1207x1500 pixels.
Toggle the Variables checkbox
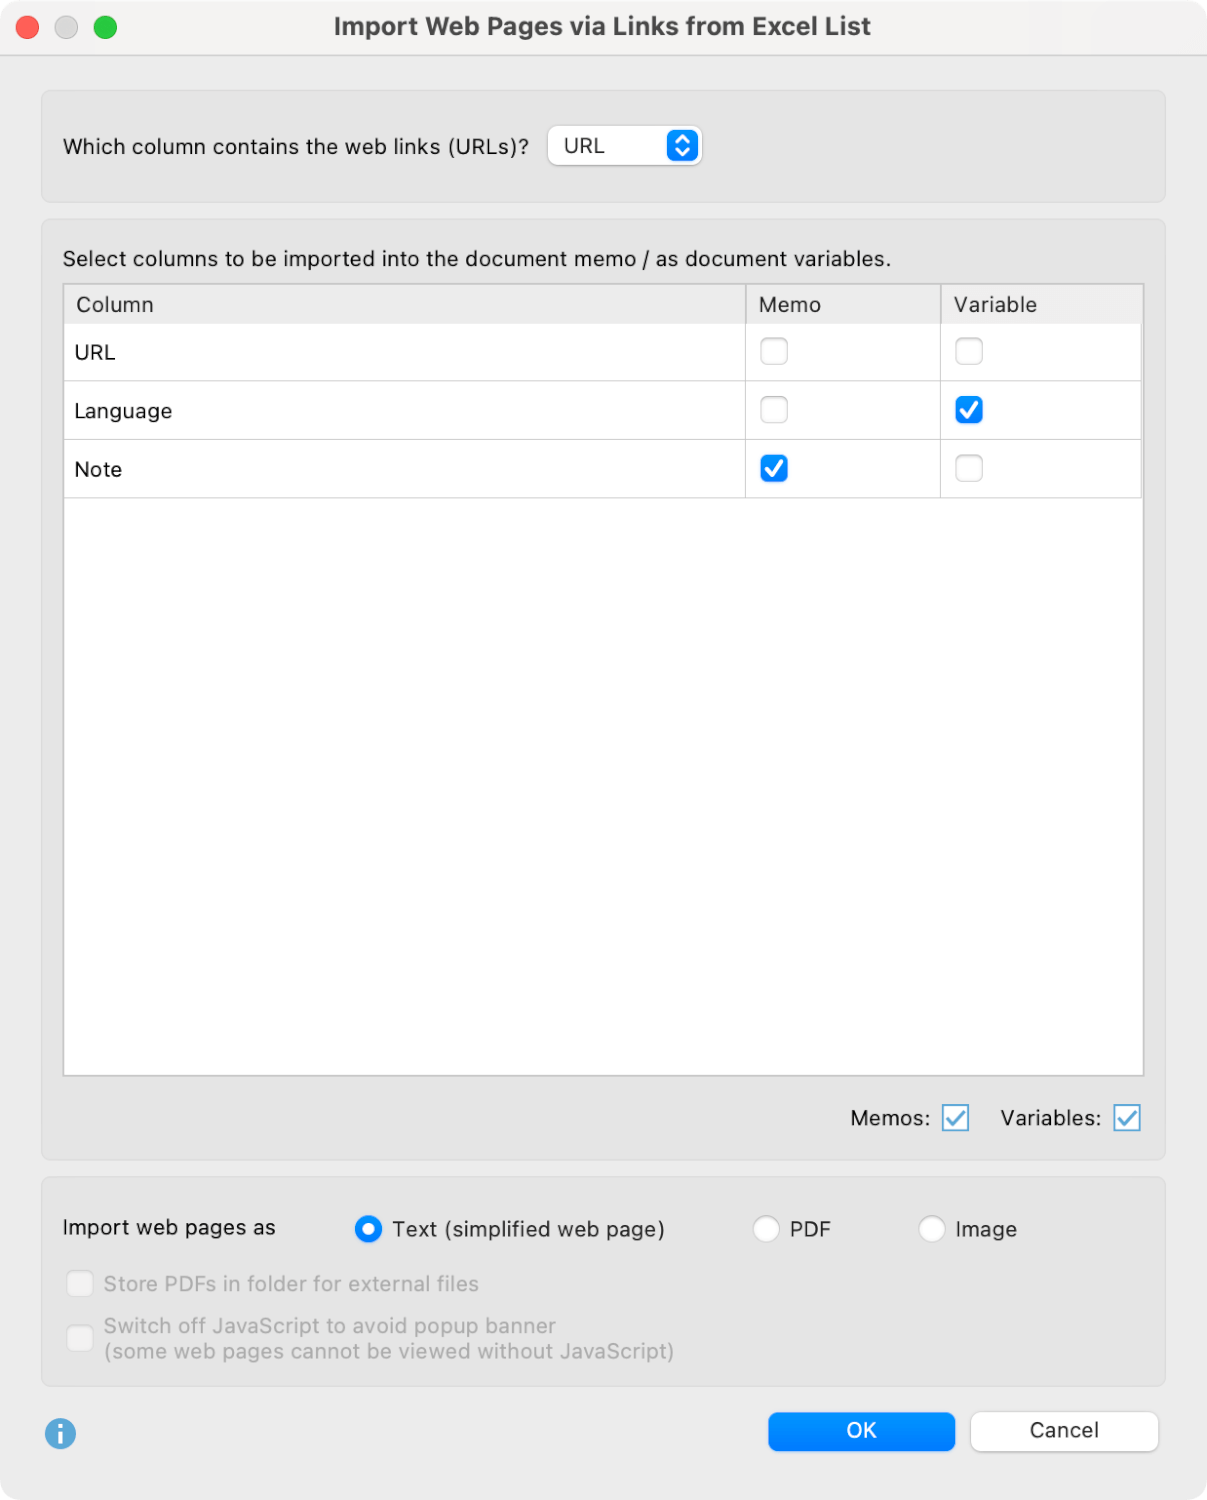[1127, 1118]
